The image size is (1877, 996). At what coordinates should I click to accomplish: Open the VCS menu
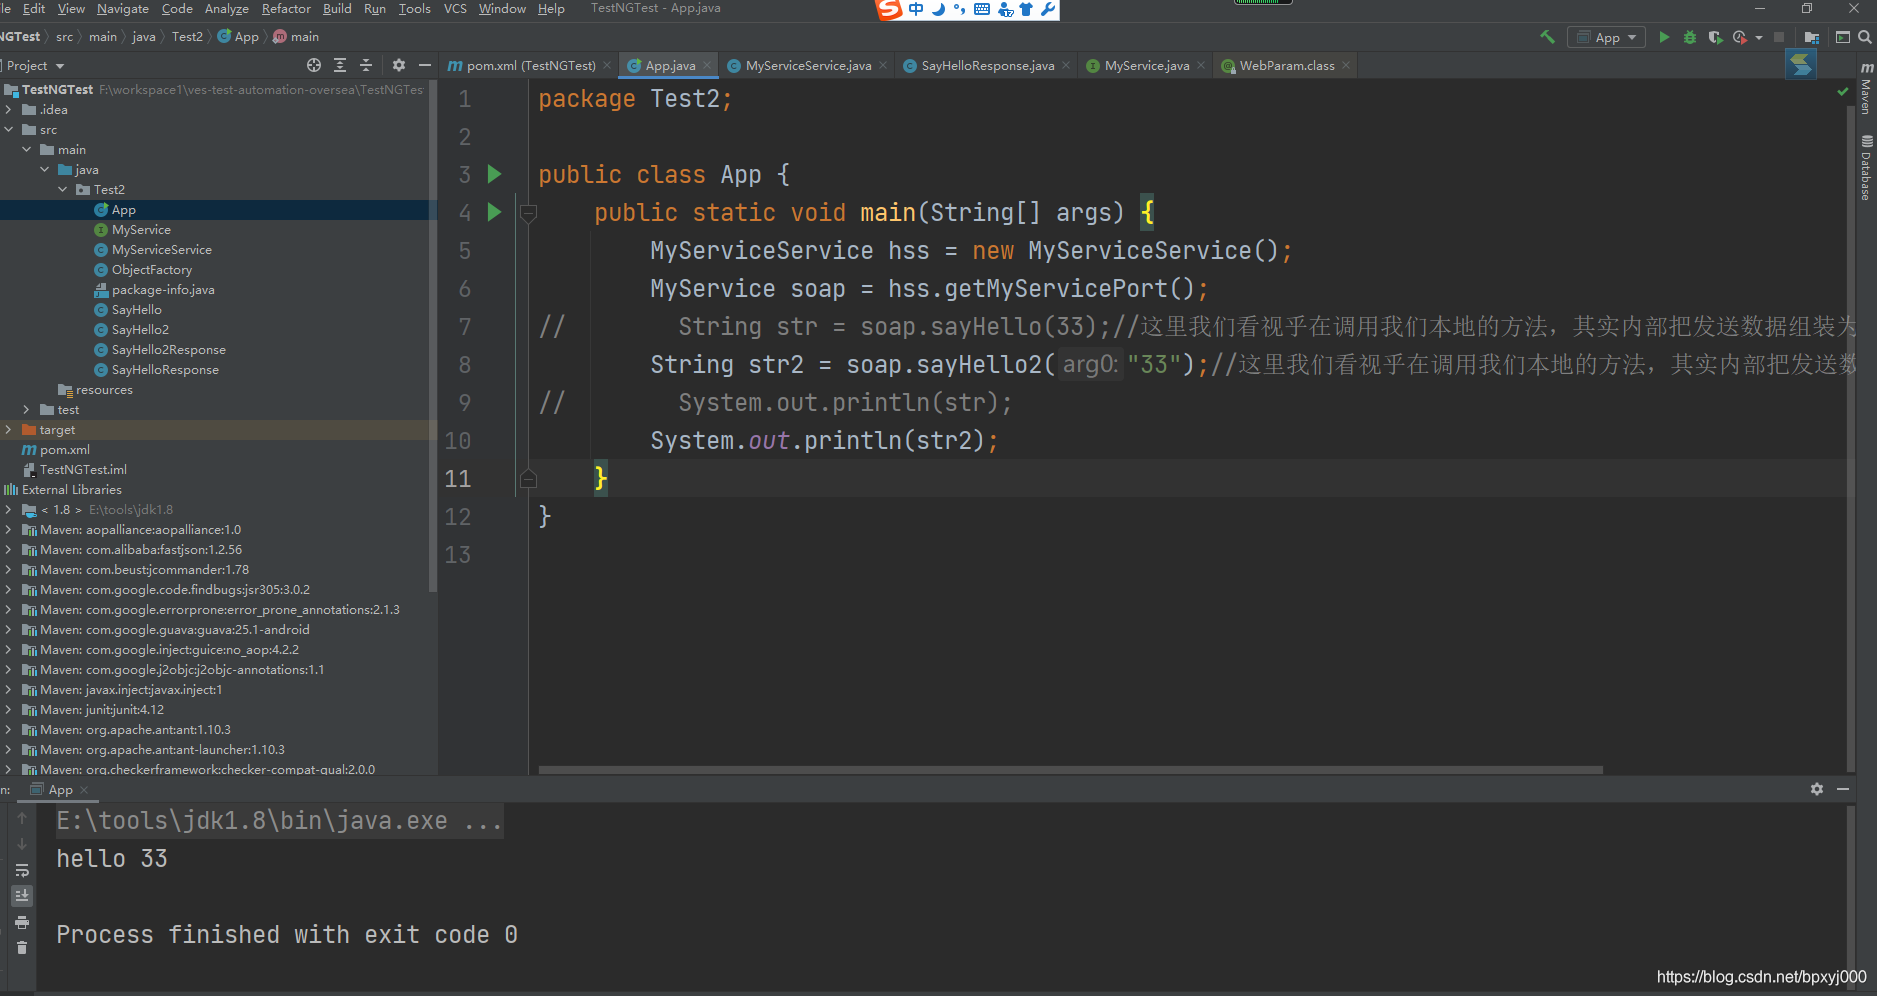[455, 9]
